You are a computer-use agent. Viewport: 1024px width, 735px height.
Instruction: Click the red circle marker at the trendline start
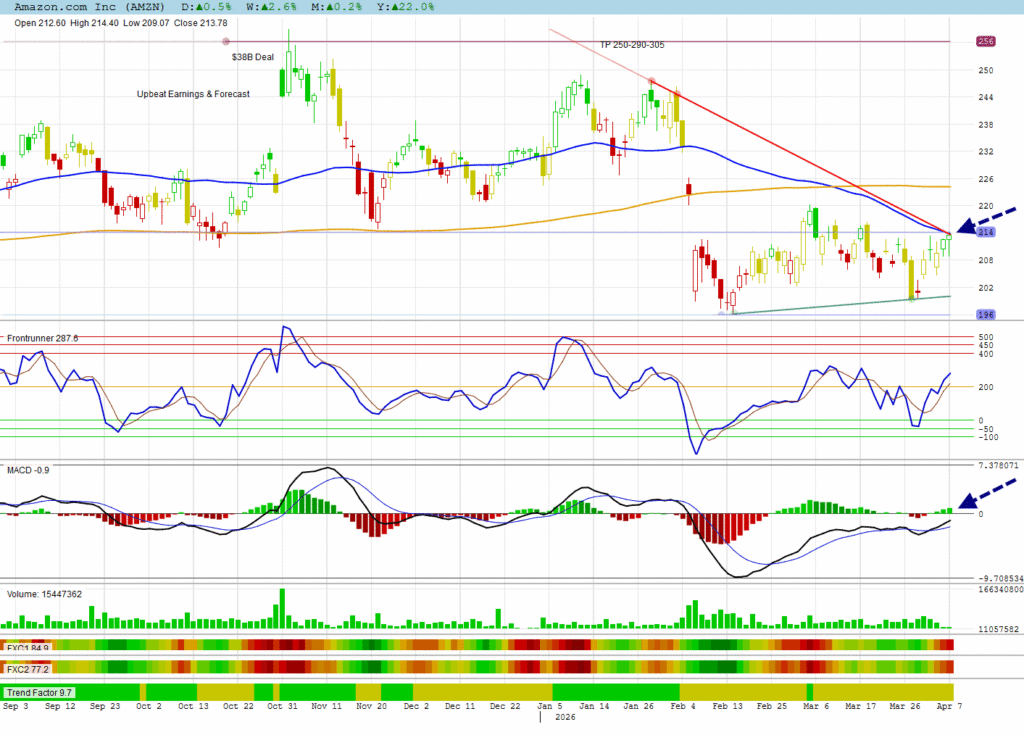point(652,81)
